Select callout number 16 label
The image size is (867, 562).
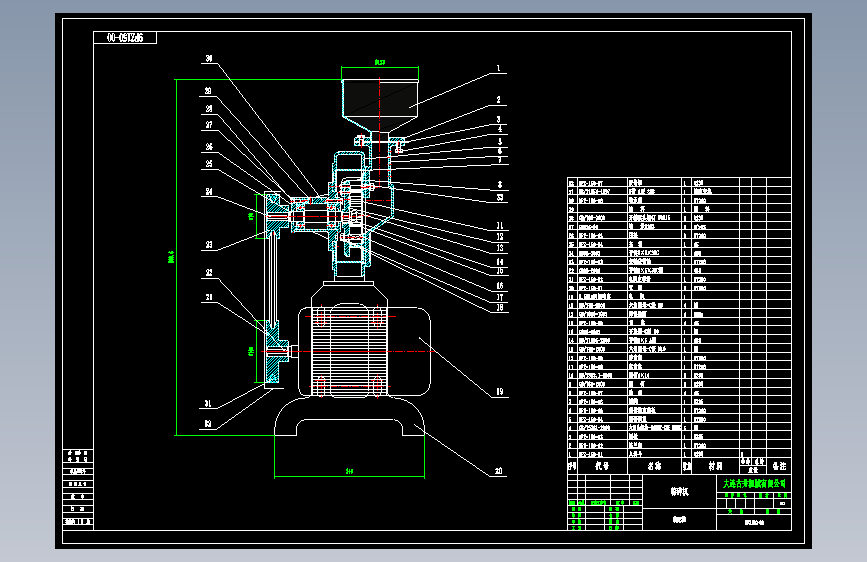(x=500, y=286)
